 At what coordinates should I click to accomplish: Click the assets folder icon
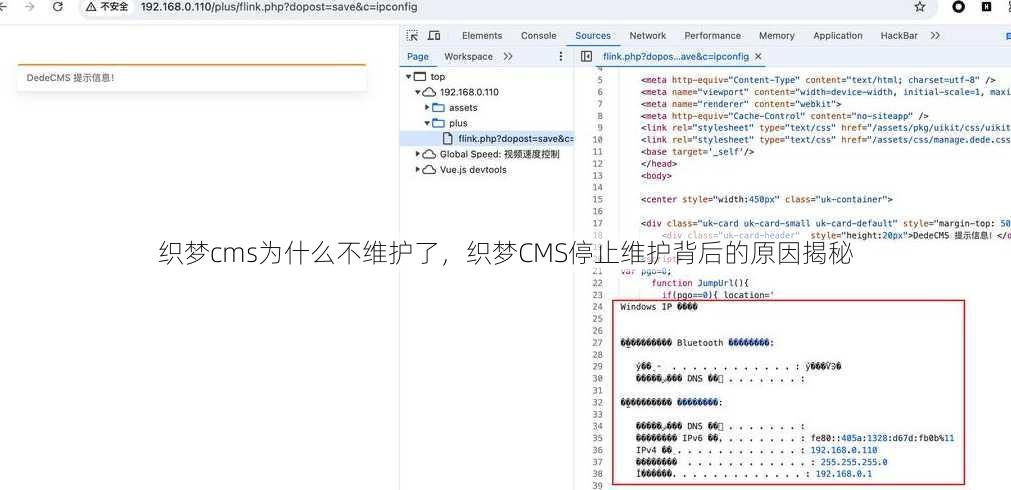pos(438,108)
